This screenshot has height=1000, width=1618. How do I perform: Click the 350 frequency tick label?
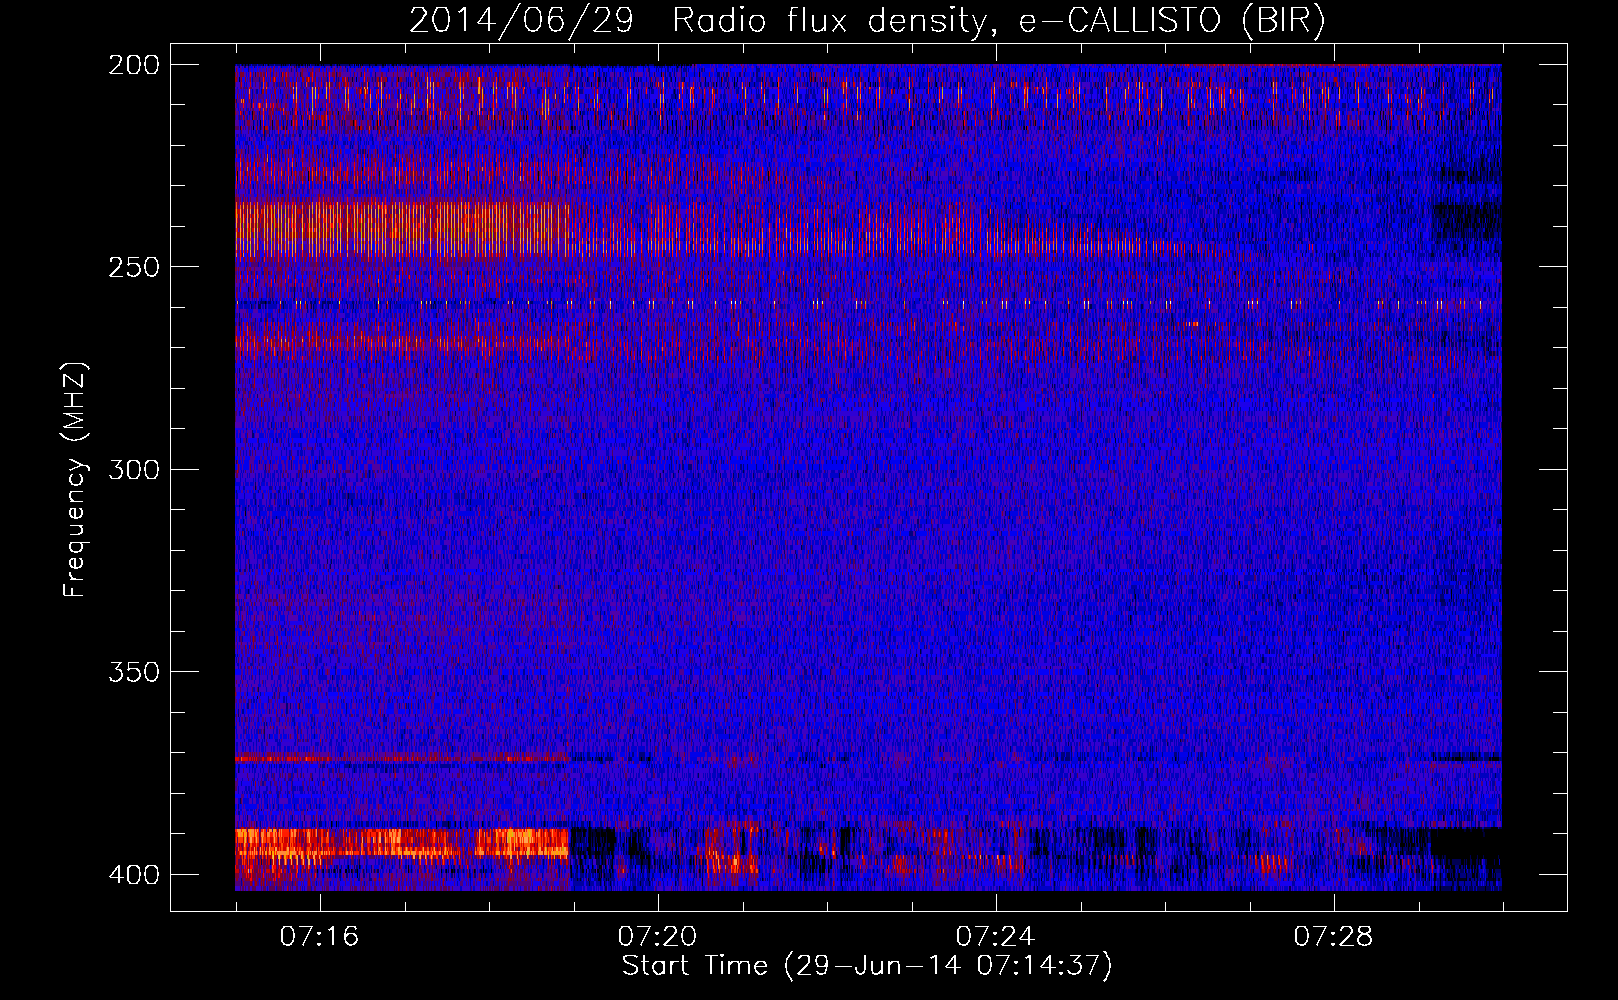click(133, 672)
